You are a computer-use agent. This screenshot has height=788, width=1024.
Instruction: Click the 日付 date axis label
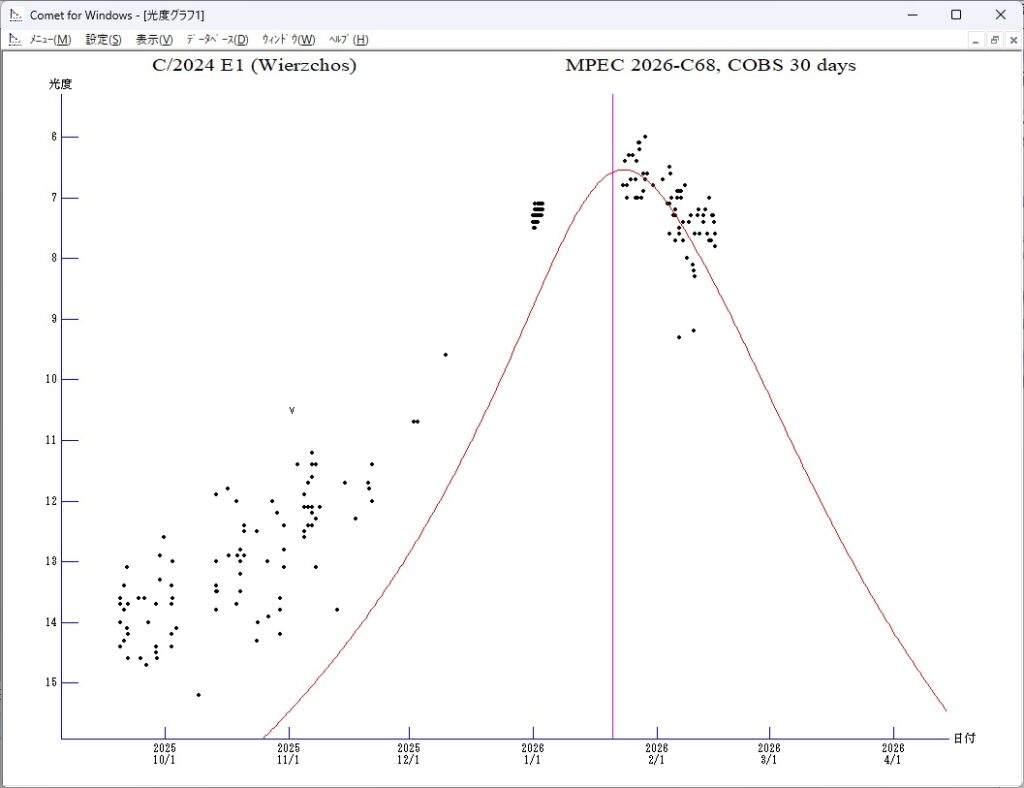click(964, 738)
